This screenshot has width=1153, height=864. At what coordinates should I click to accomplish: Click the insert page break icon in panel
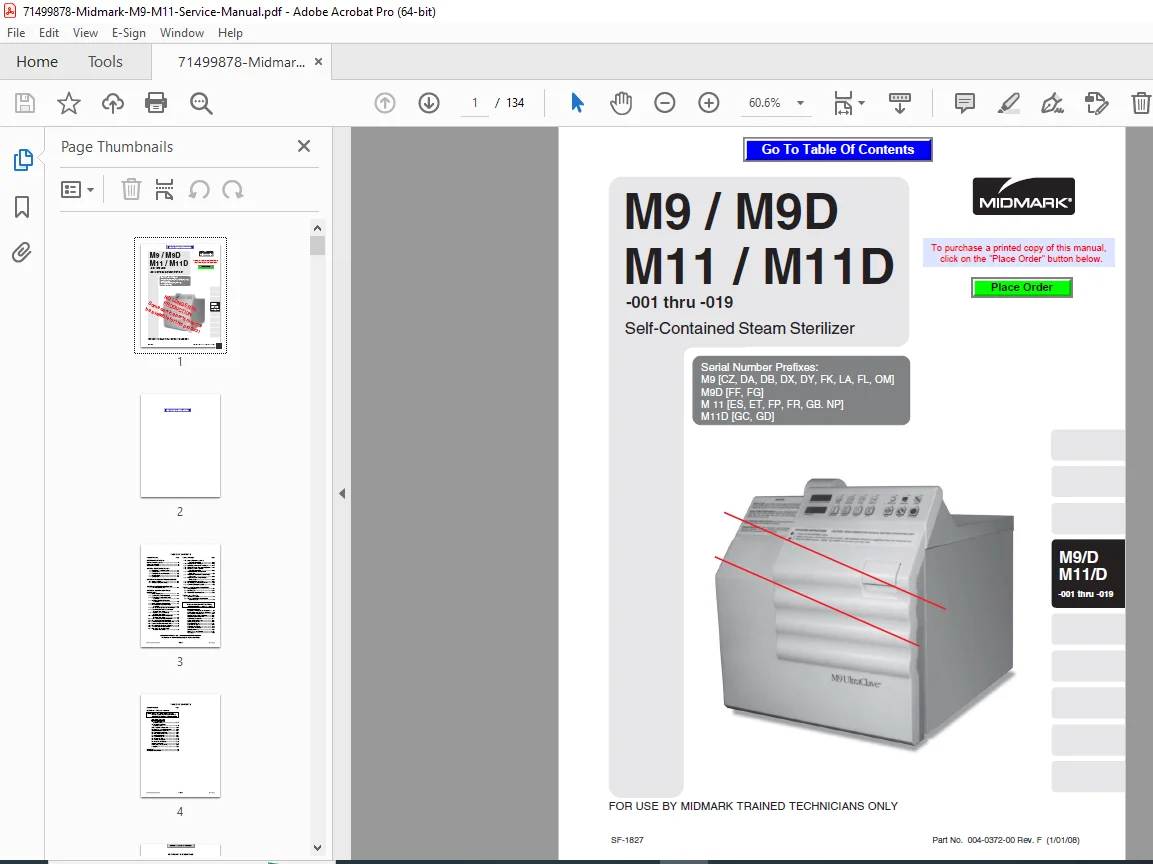pyautogui.click(x=165, y=190)
